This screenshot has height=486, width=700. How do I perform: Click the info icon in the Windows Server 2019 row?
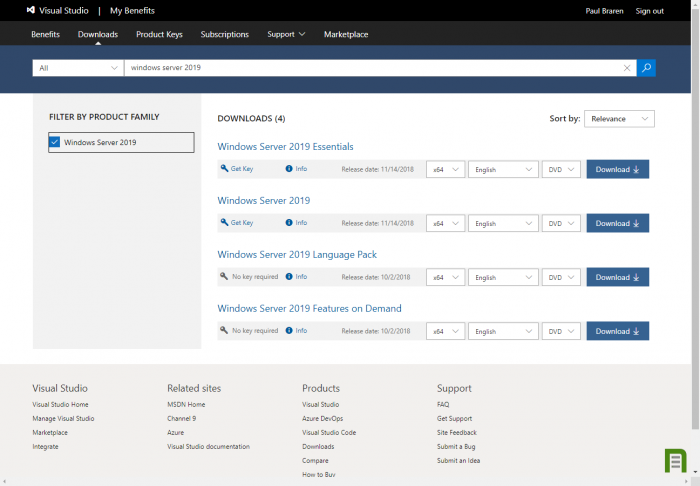[289, 222]
